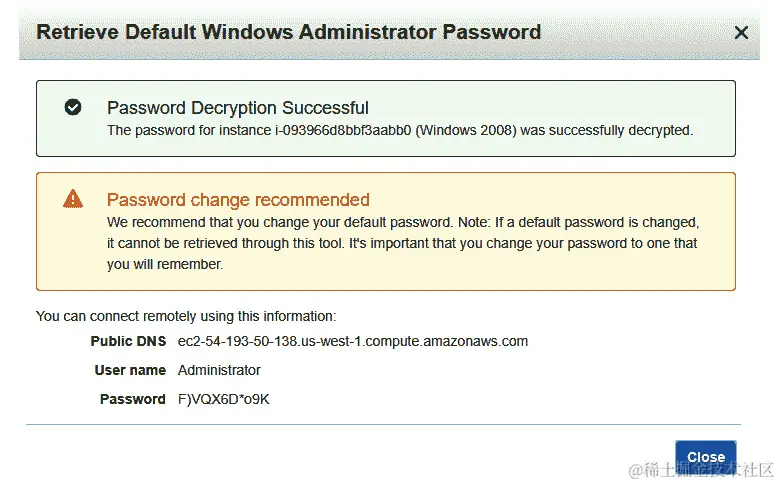Click the watermark text at bottom right
The height and width of the screenshot is (485, 780).
pyautogui.click(x=700, y=470)
